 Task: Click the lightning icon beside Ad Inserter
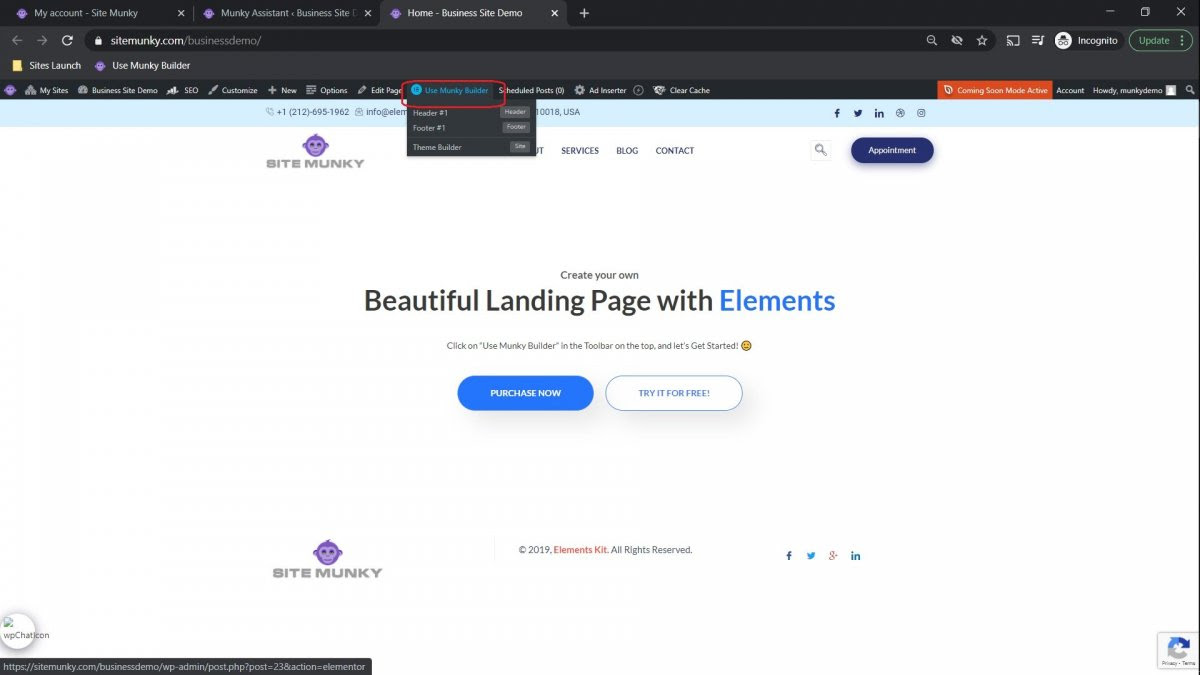(x=639, y=90)
